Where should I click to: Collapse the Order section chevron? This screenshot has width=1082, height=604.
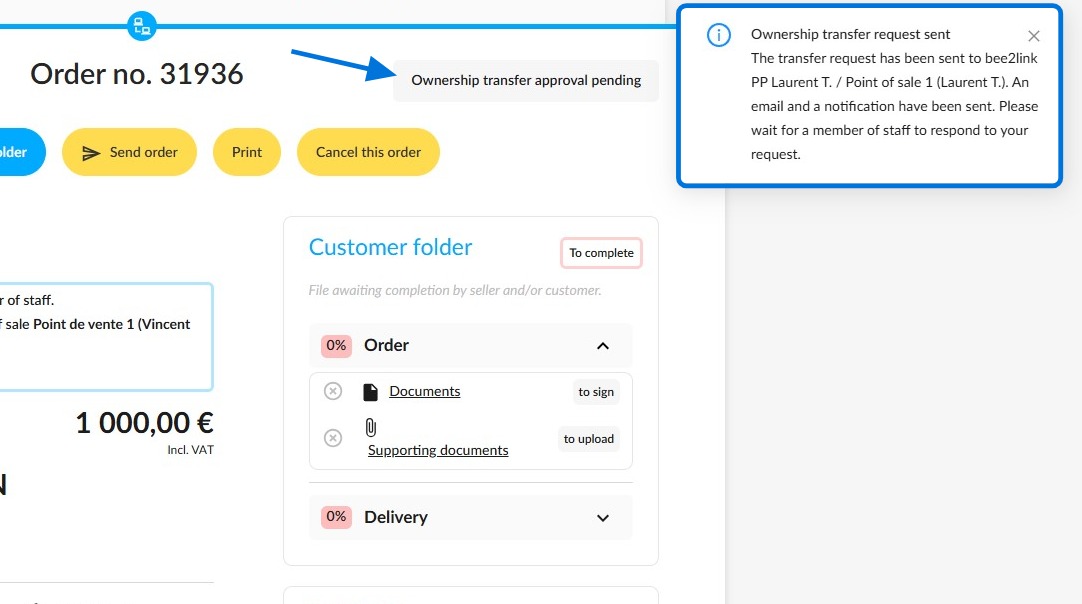tap(602, 345)
